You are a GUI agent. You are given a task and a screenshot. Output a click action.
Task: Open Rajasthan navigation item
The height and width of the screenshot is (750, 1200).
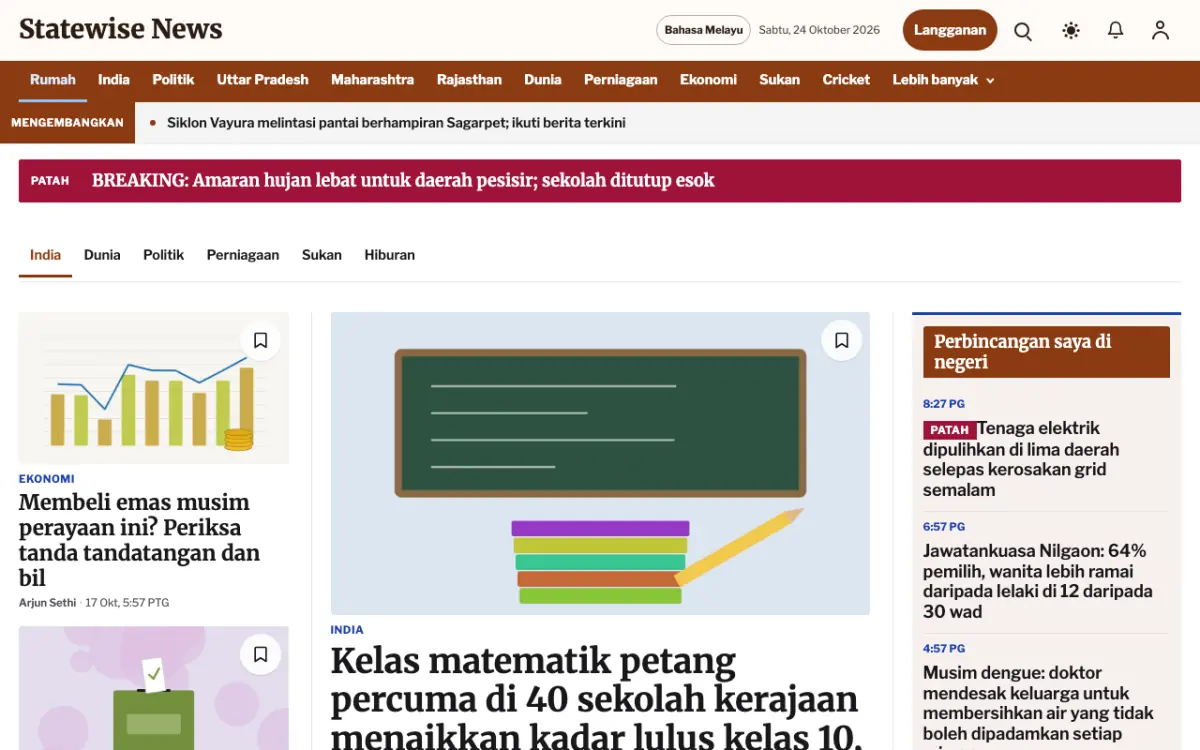pos(469,80)
